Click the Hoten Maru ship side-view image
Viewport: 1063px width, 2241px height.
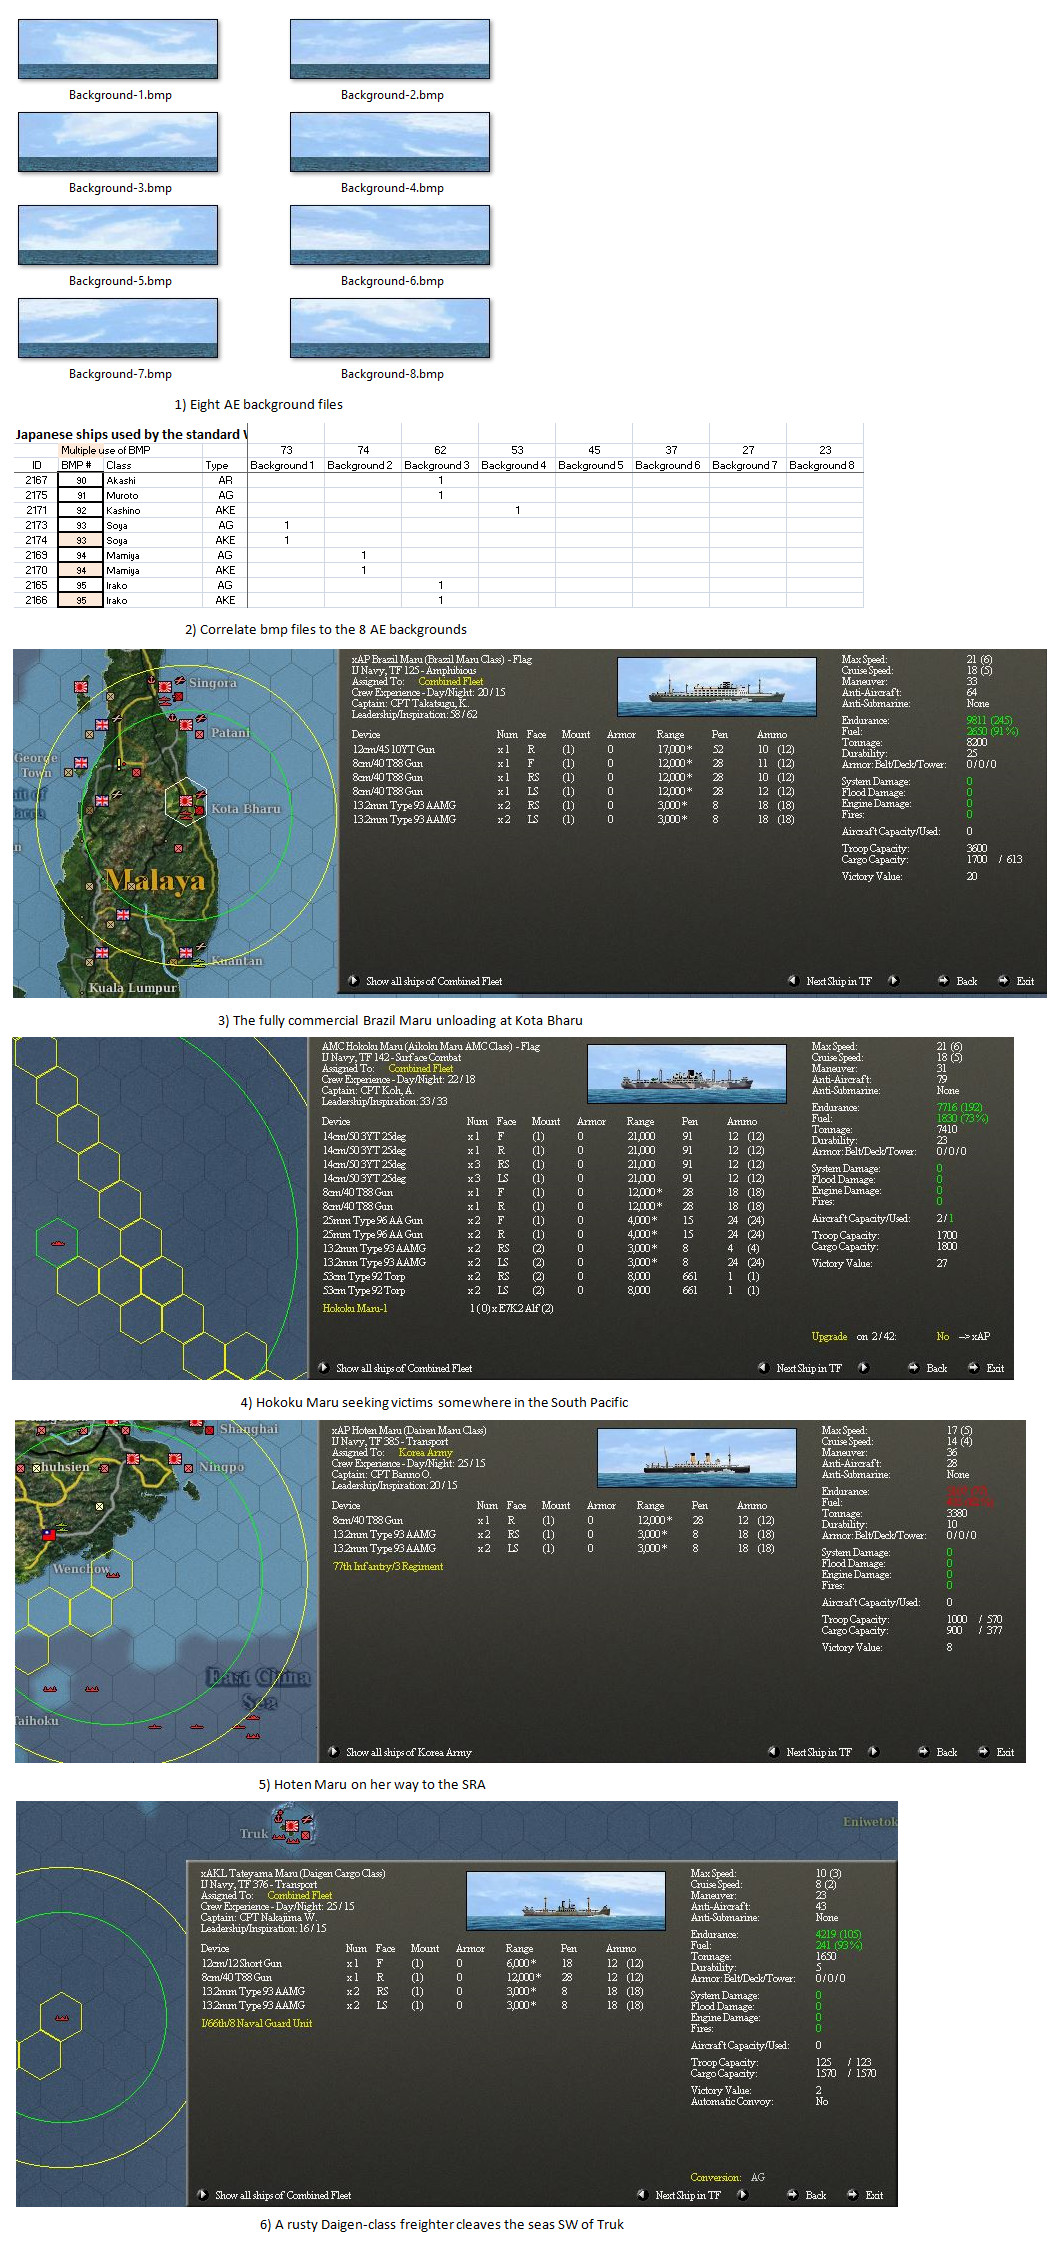click(x=697, y=1457)
